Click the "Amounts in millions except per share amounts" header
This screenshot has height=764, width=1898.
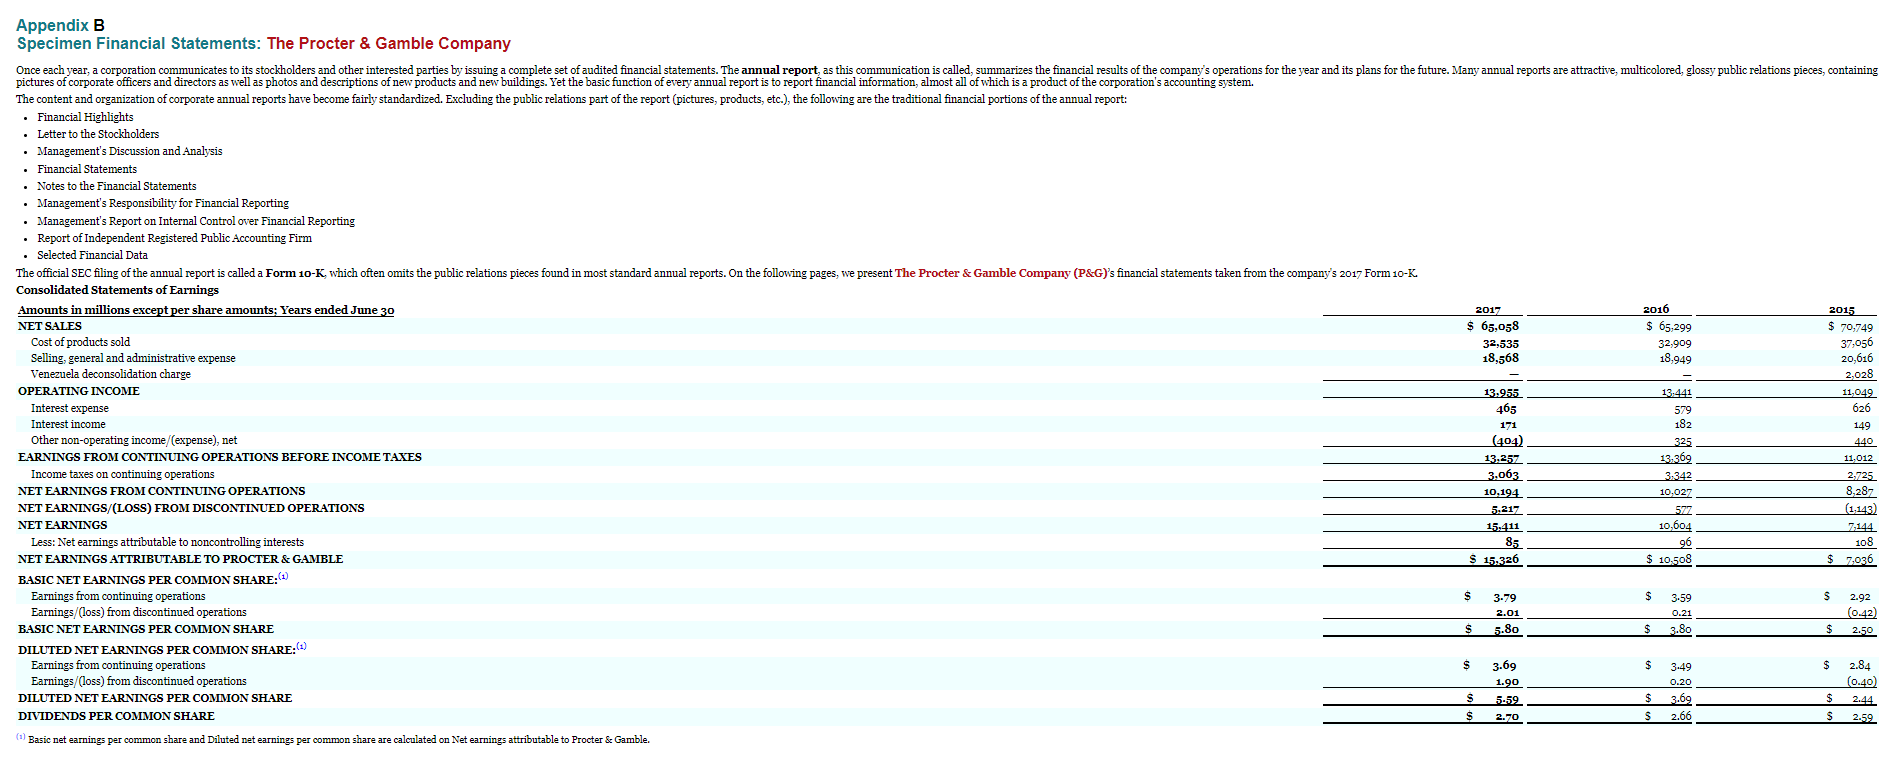(206, 310)
